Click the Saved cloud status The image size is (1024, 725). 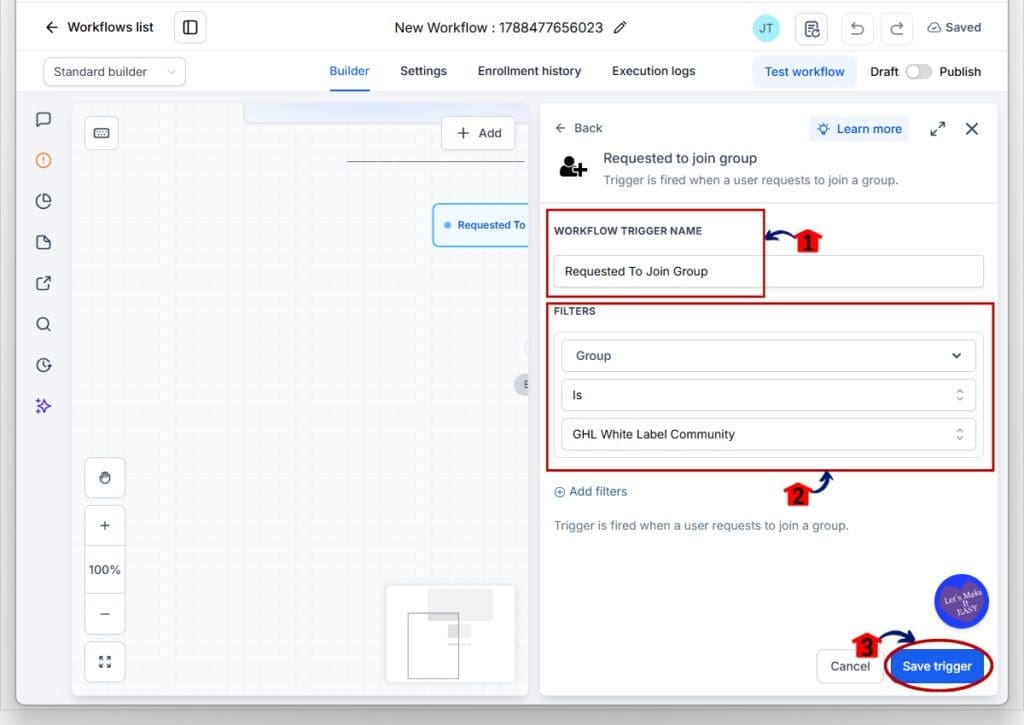coord(954,27)
